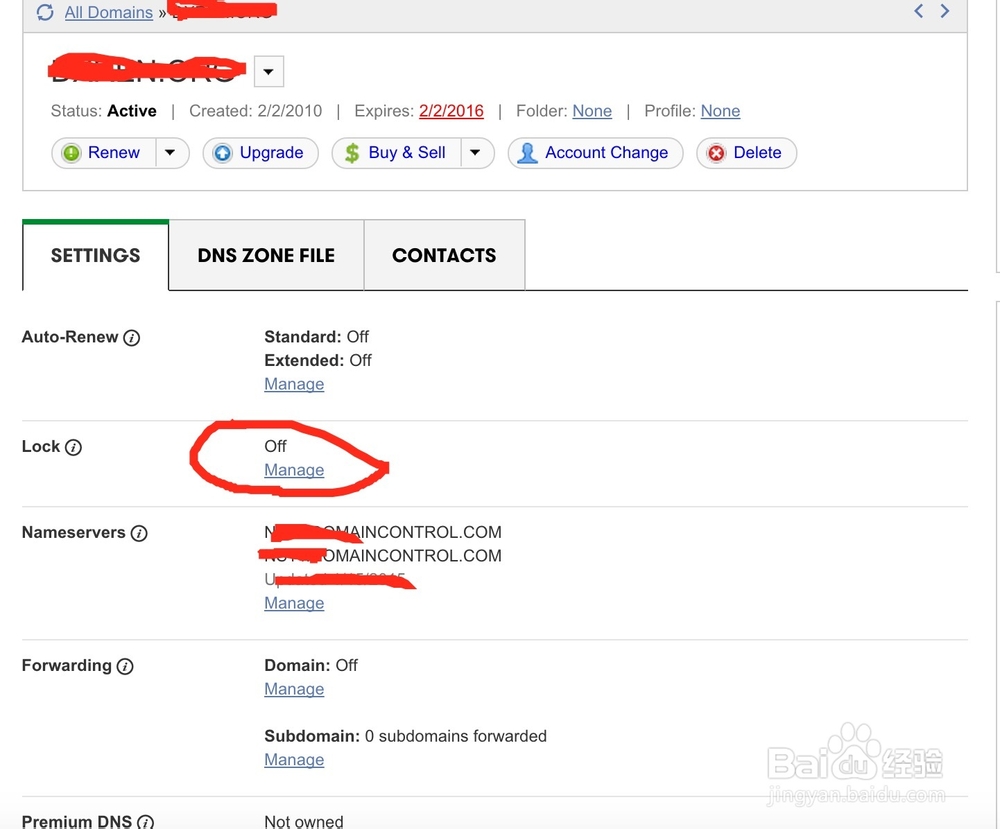Select the Auto-Renew label
Screen dimensions: 1000x829
point(70,337)
